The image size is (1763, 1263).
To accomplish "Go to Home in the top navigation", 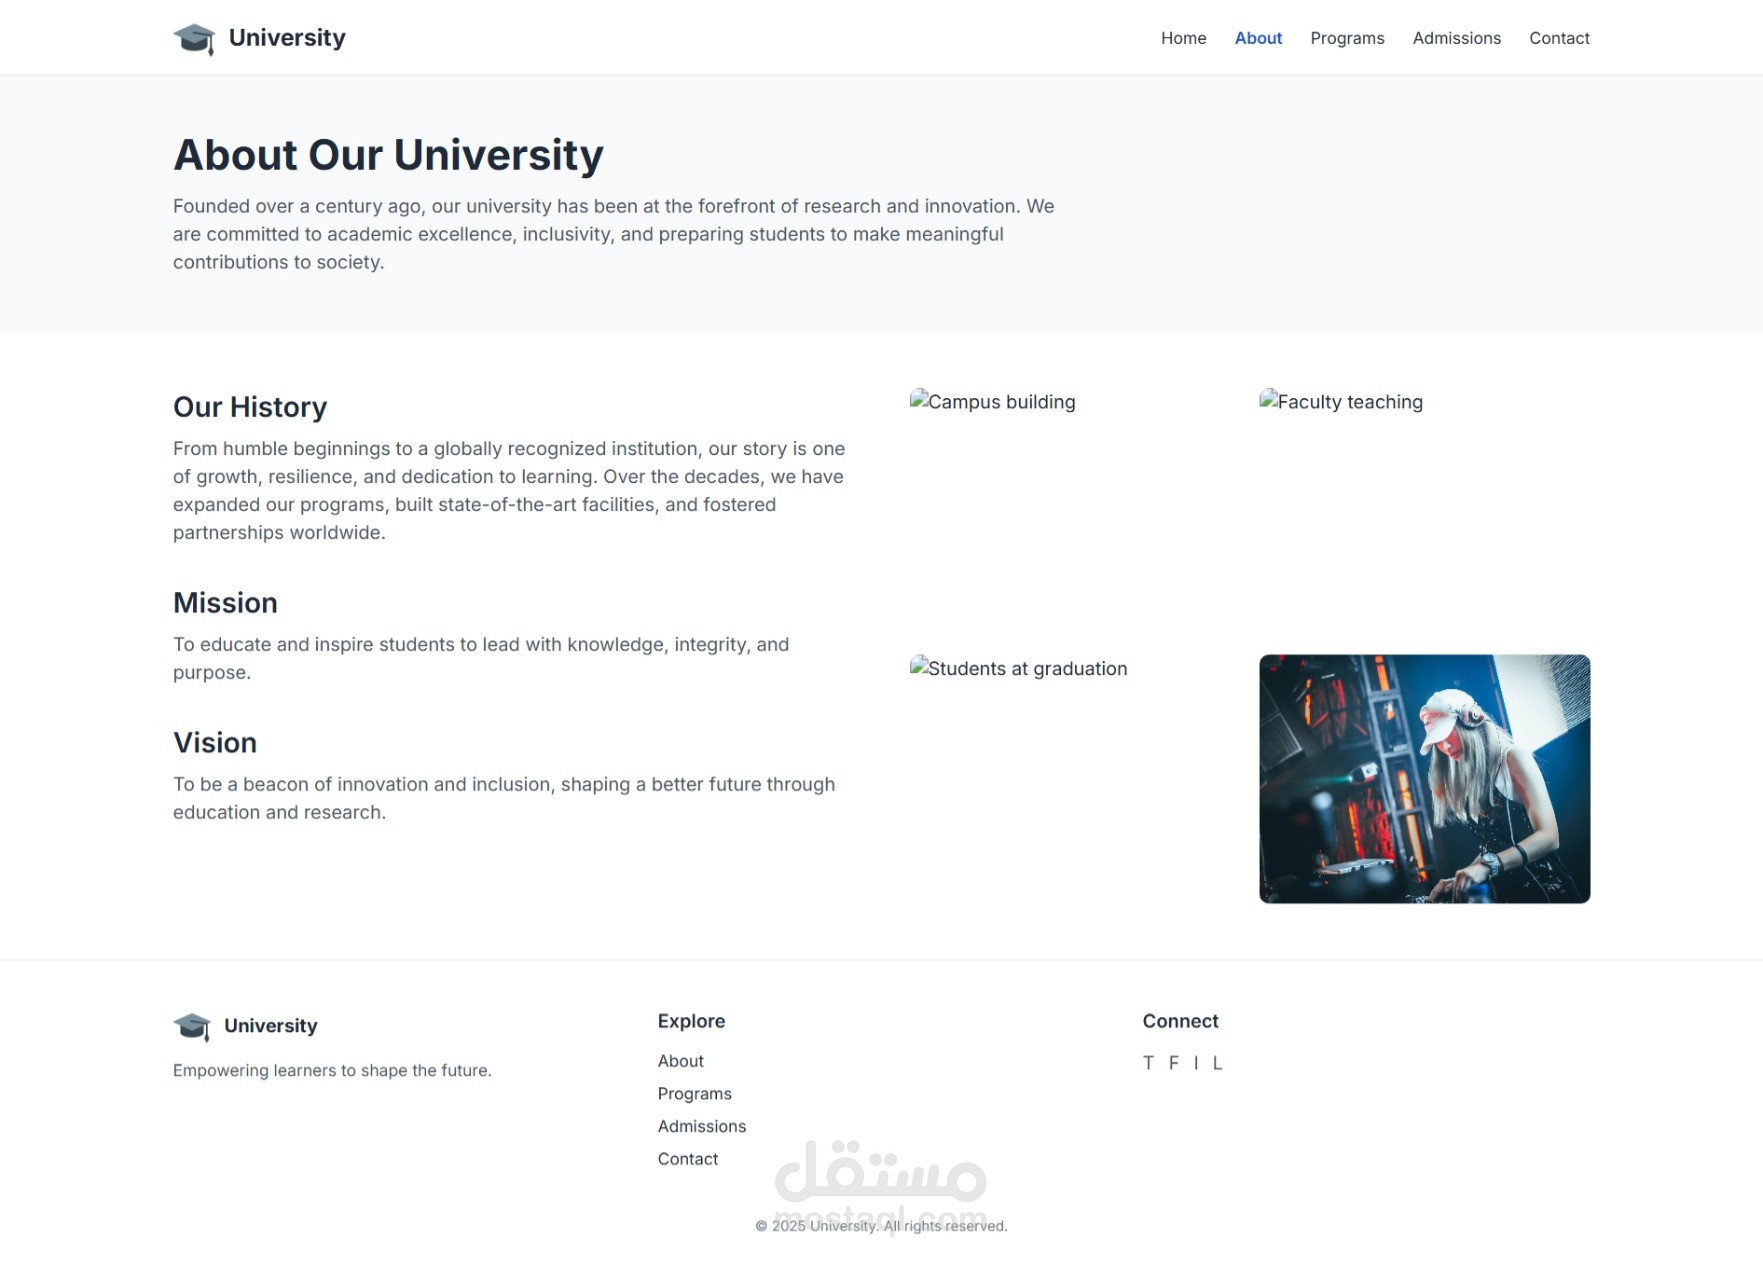I will pyautogui.click(x=1183, y=38).
